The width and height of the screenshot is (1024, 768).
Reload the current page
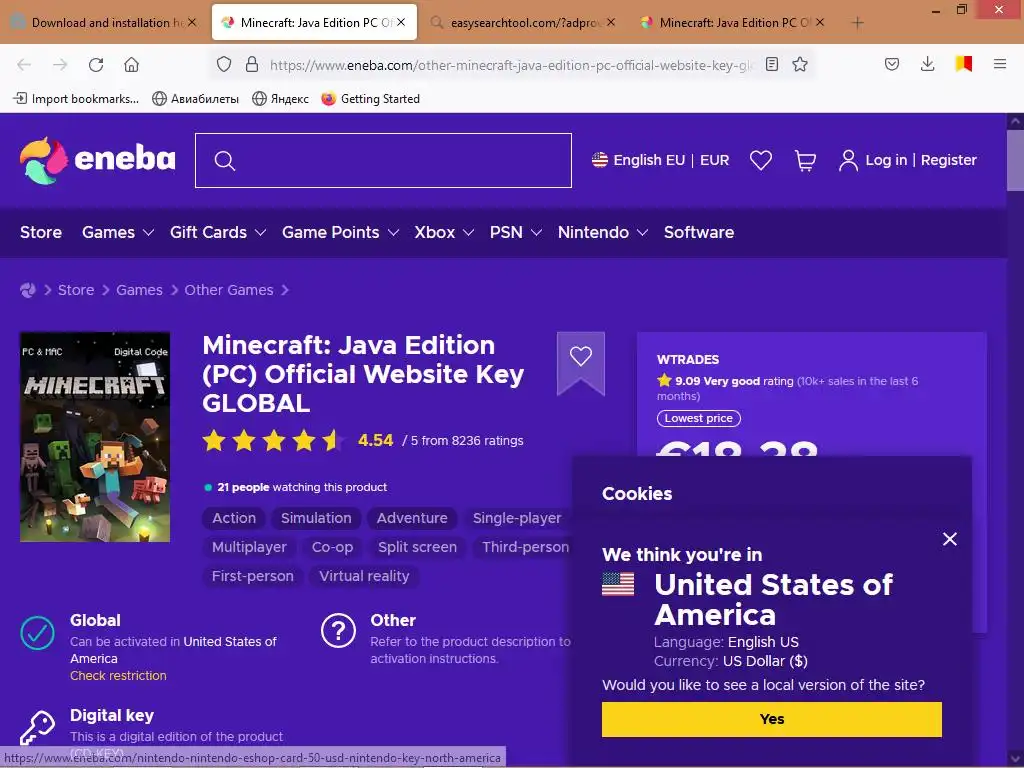click(x=96, y=65)
